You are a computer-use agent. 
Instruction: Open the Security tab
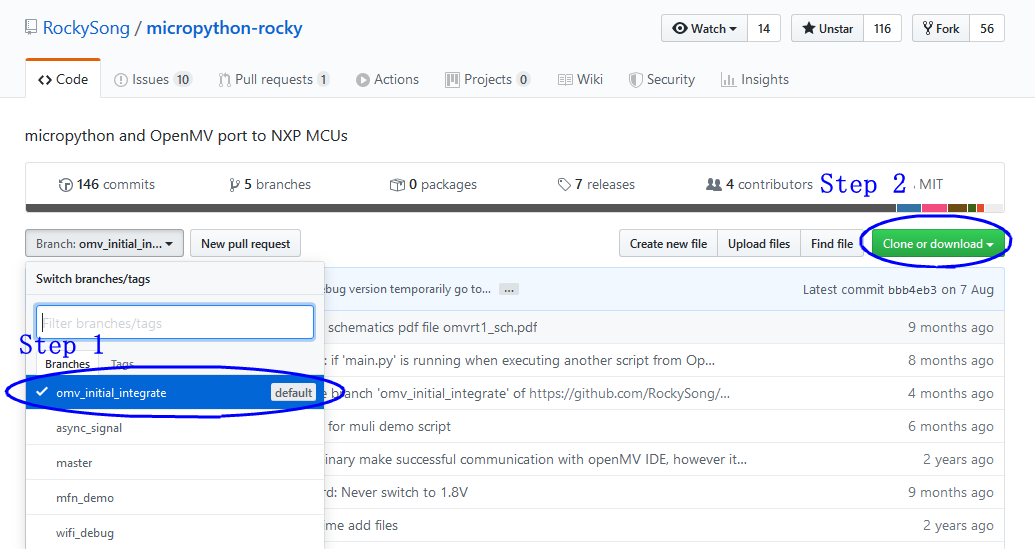pyautogui.click(x=661, y=79)
